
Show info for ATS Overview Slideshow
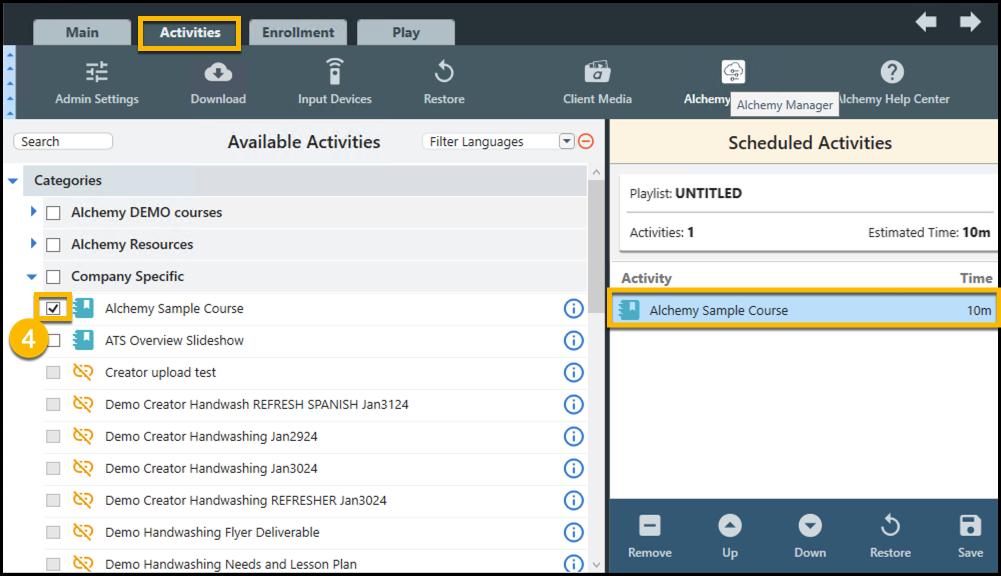pos(573,340)
